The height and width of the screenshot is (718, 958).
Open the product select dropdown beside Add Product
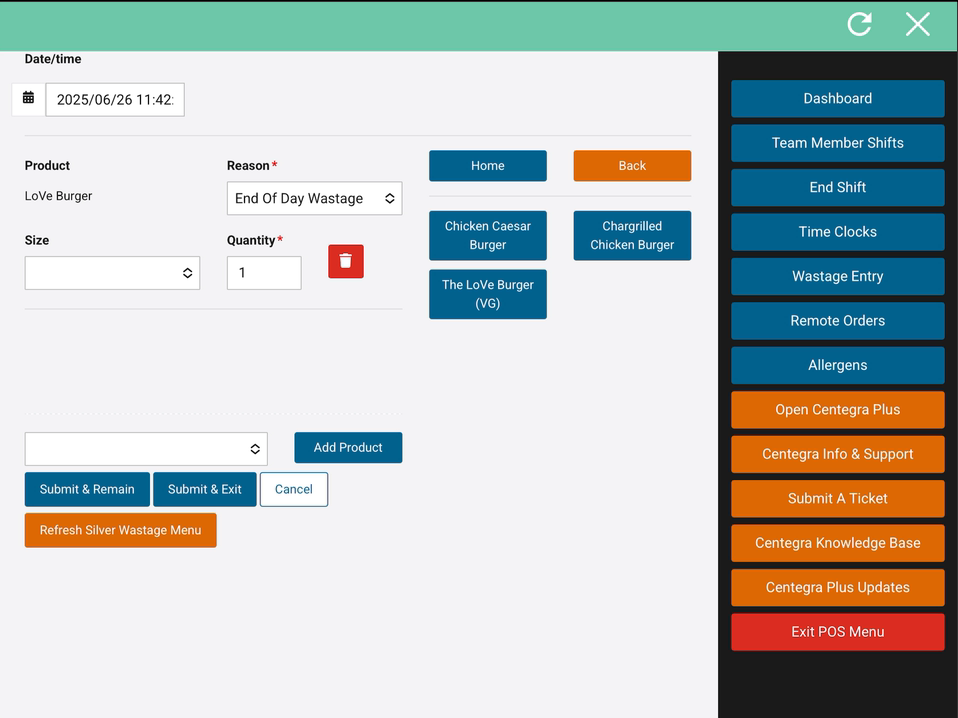coord(146,449)
